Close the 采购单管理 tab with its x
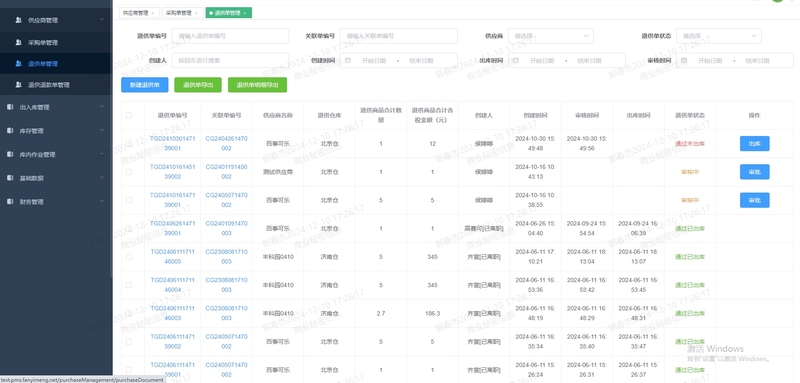The width and height of the screenshot is (800, 383). (196, 13)
